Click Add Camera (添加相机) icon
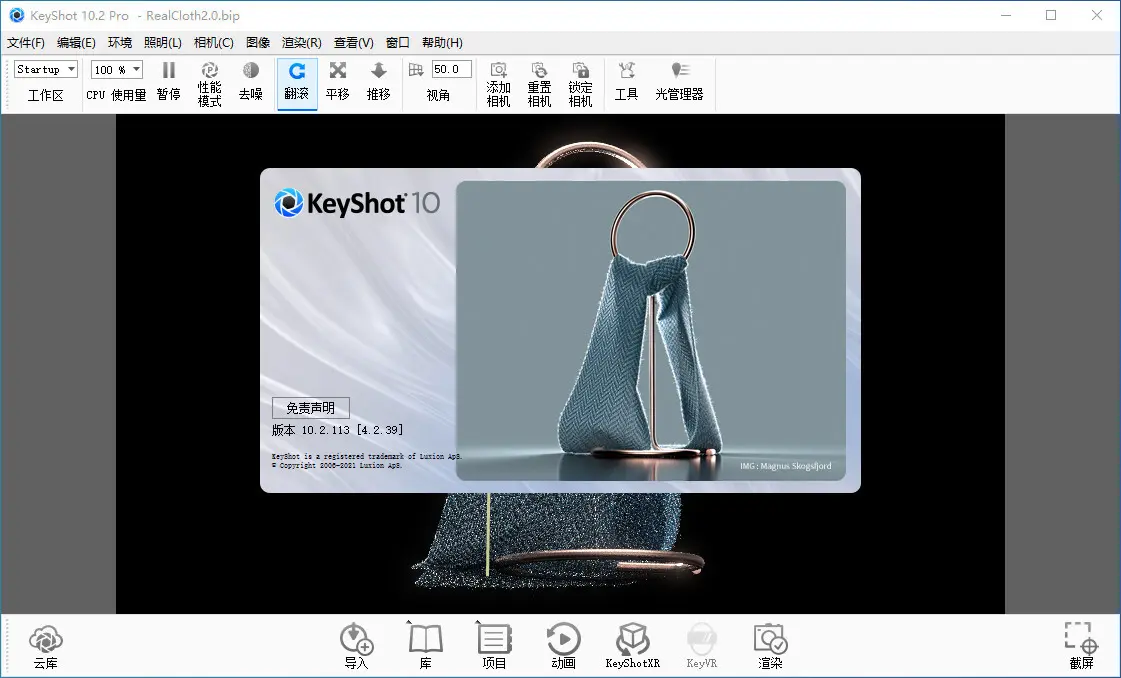This screenshot has width=1121, height=678. [498, 70]
